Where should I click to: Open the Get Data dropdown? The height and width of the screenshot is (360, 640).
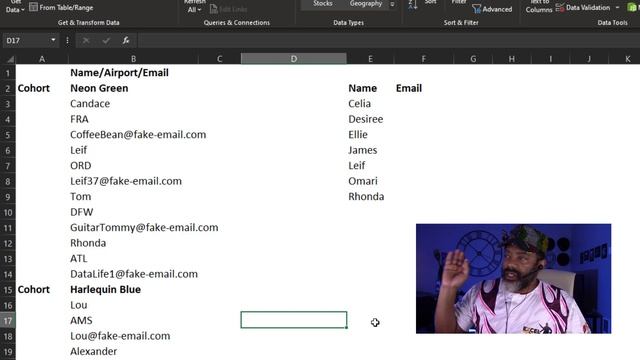[x=15, y=7]
